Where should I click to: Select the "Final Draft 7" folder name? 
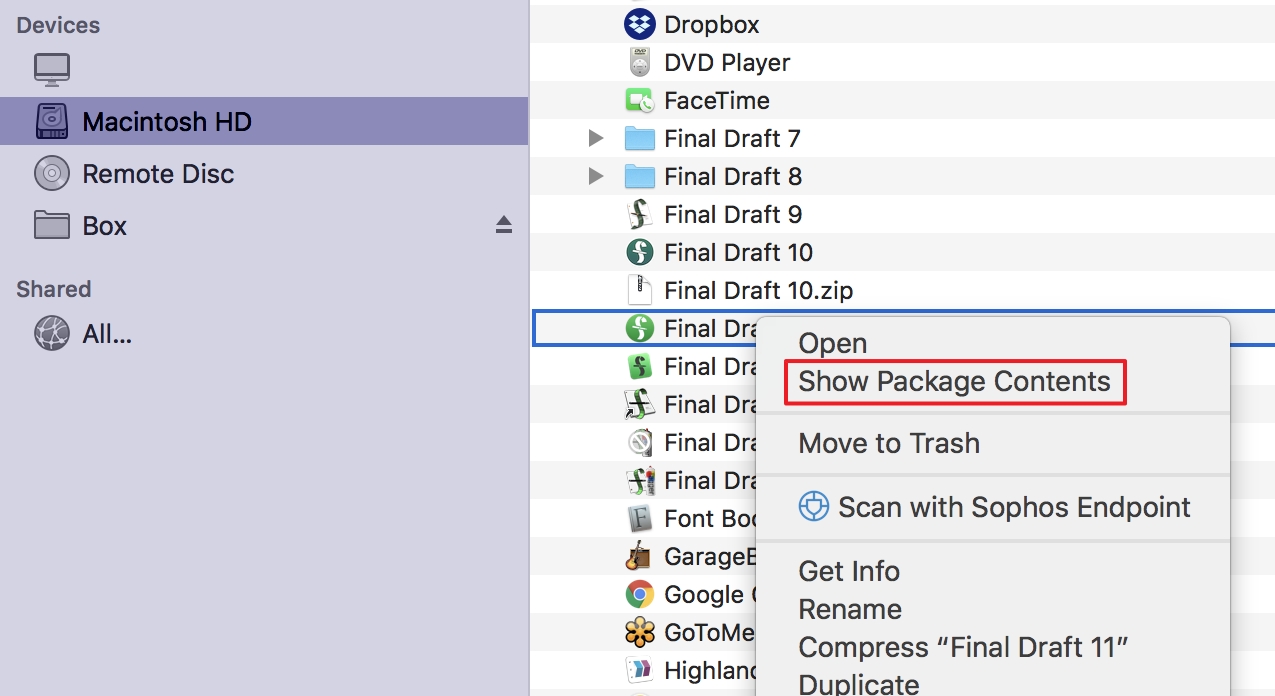click(732, 138)
